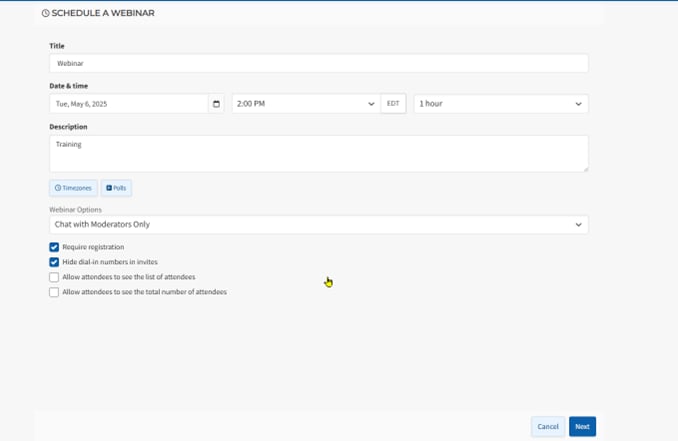Click into the Title text field

point(318,63)
